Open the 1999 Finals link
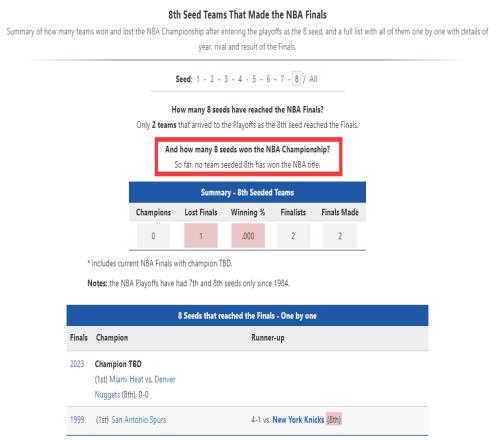 pos(77,420)
